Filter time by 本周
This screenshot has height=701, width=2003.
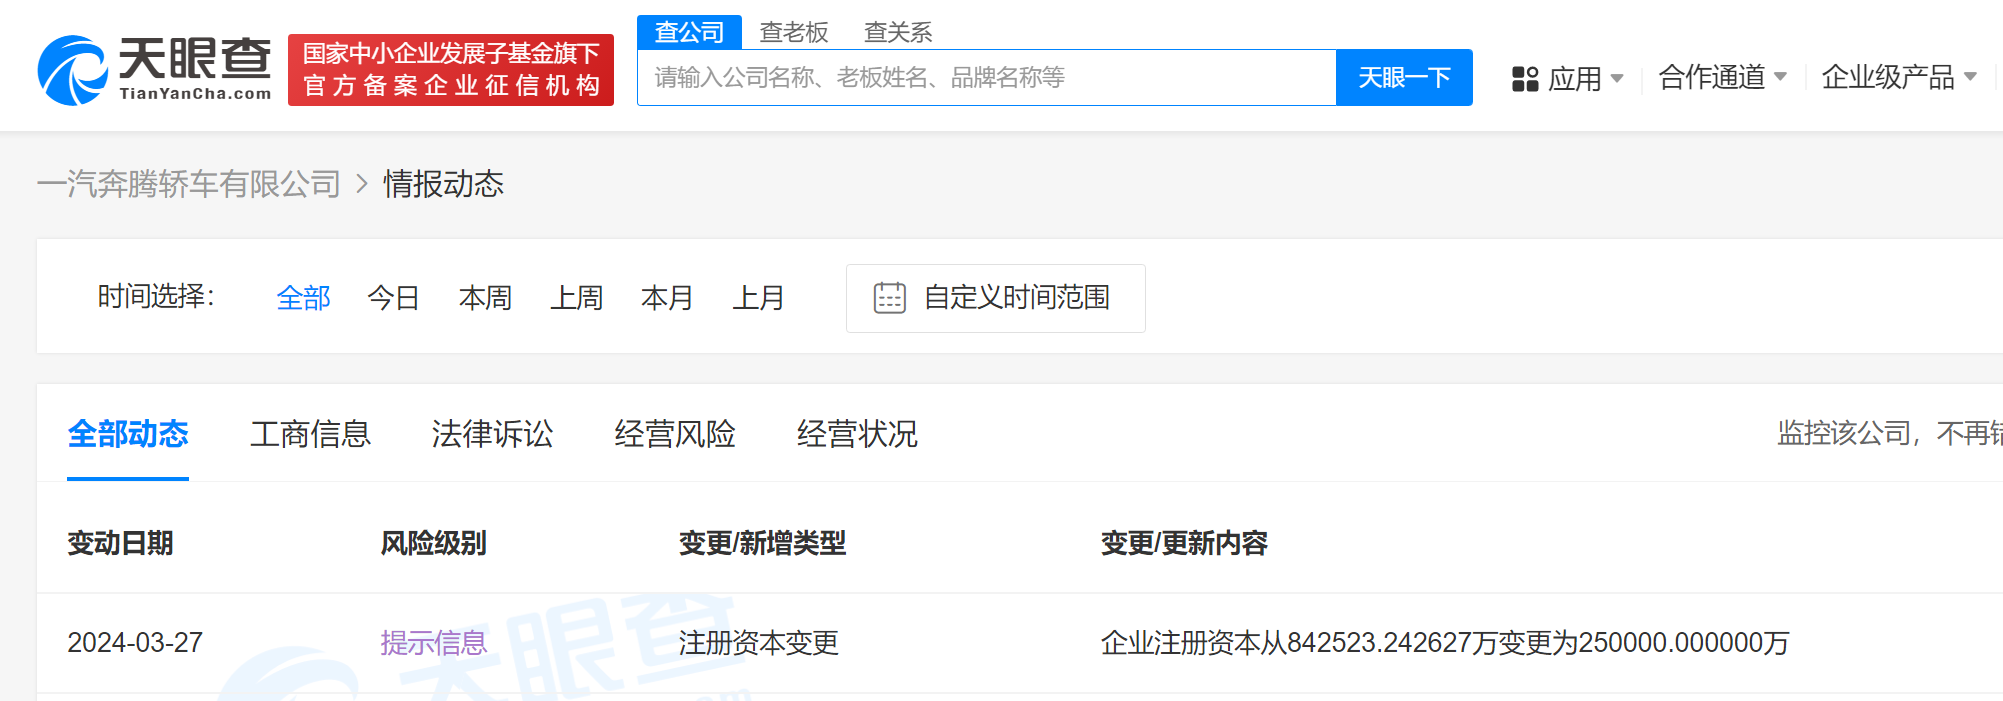coord(485,298)
